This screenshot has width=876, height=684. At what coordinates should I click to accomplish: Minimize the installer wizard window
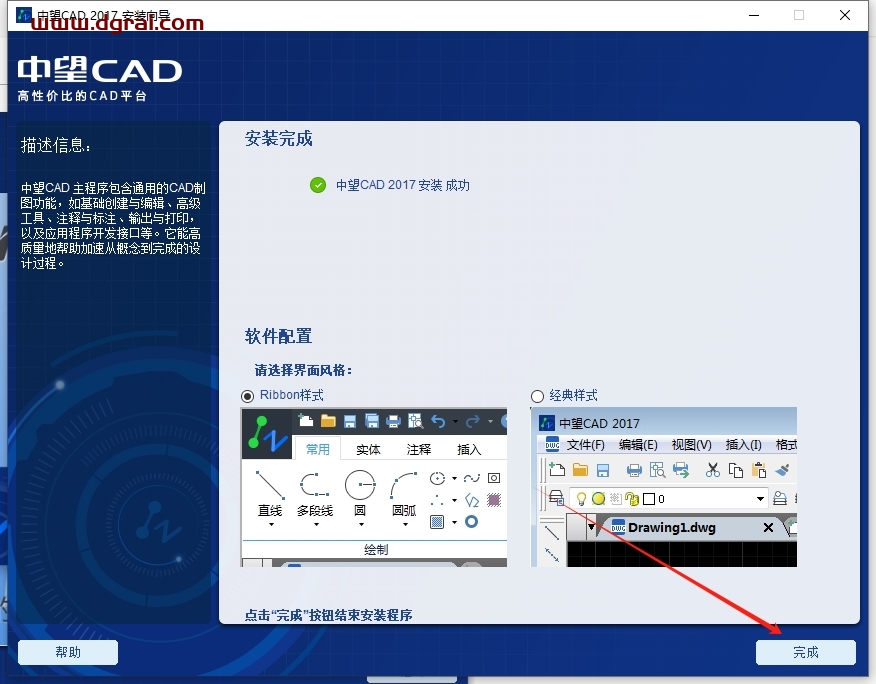[x=754, y=15]
